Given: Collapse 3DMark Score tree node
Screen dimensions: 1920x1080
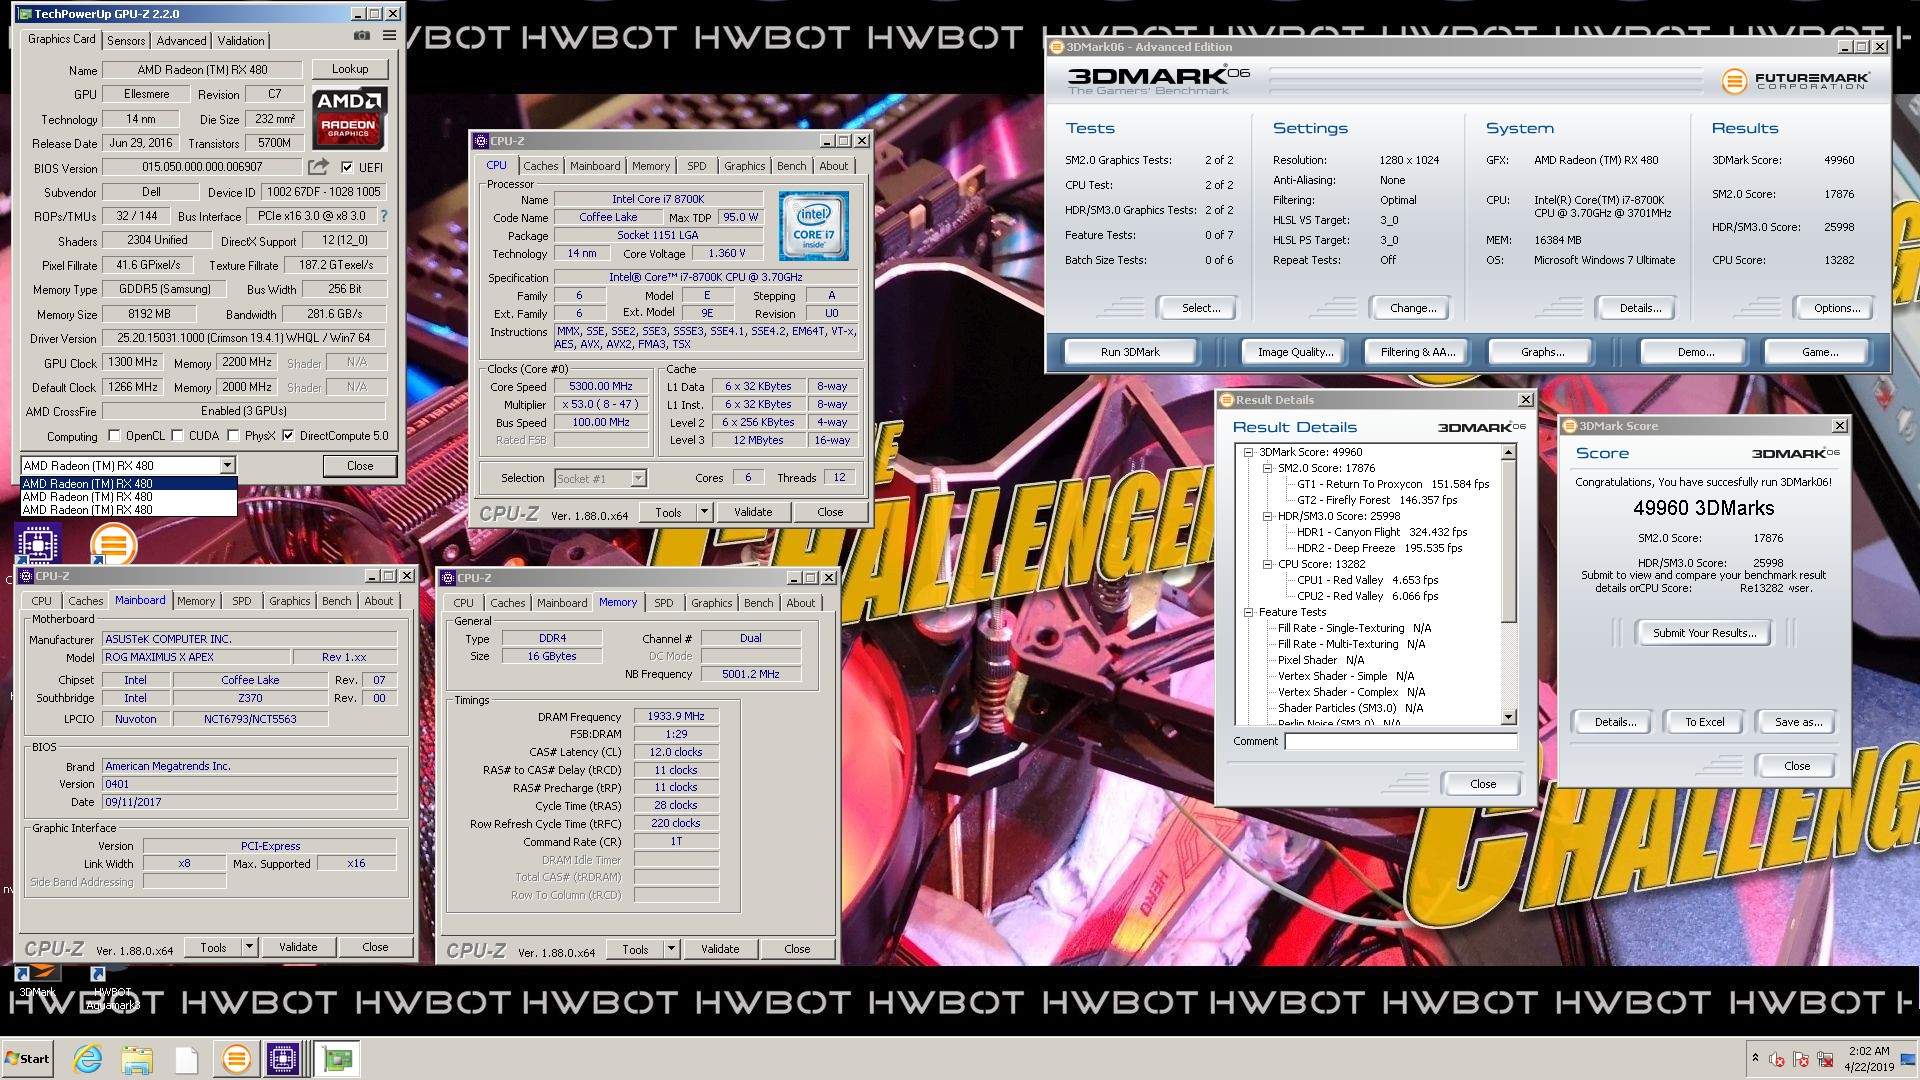Looking at the screenshot, I should point(1249,452).
